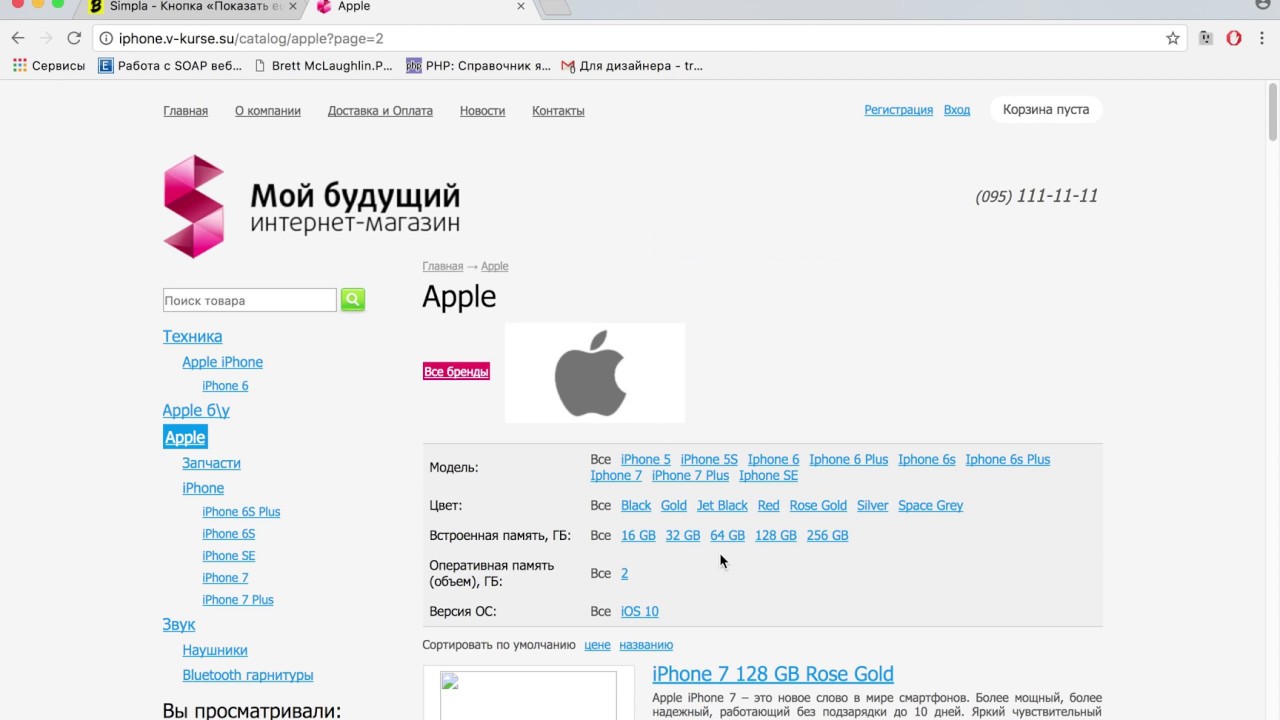Sort products by цене
The width and height of the screenshot is (1280, 720).
597,645
